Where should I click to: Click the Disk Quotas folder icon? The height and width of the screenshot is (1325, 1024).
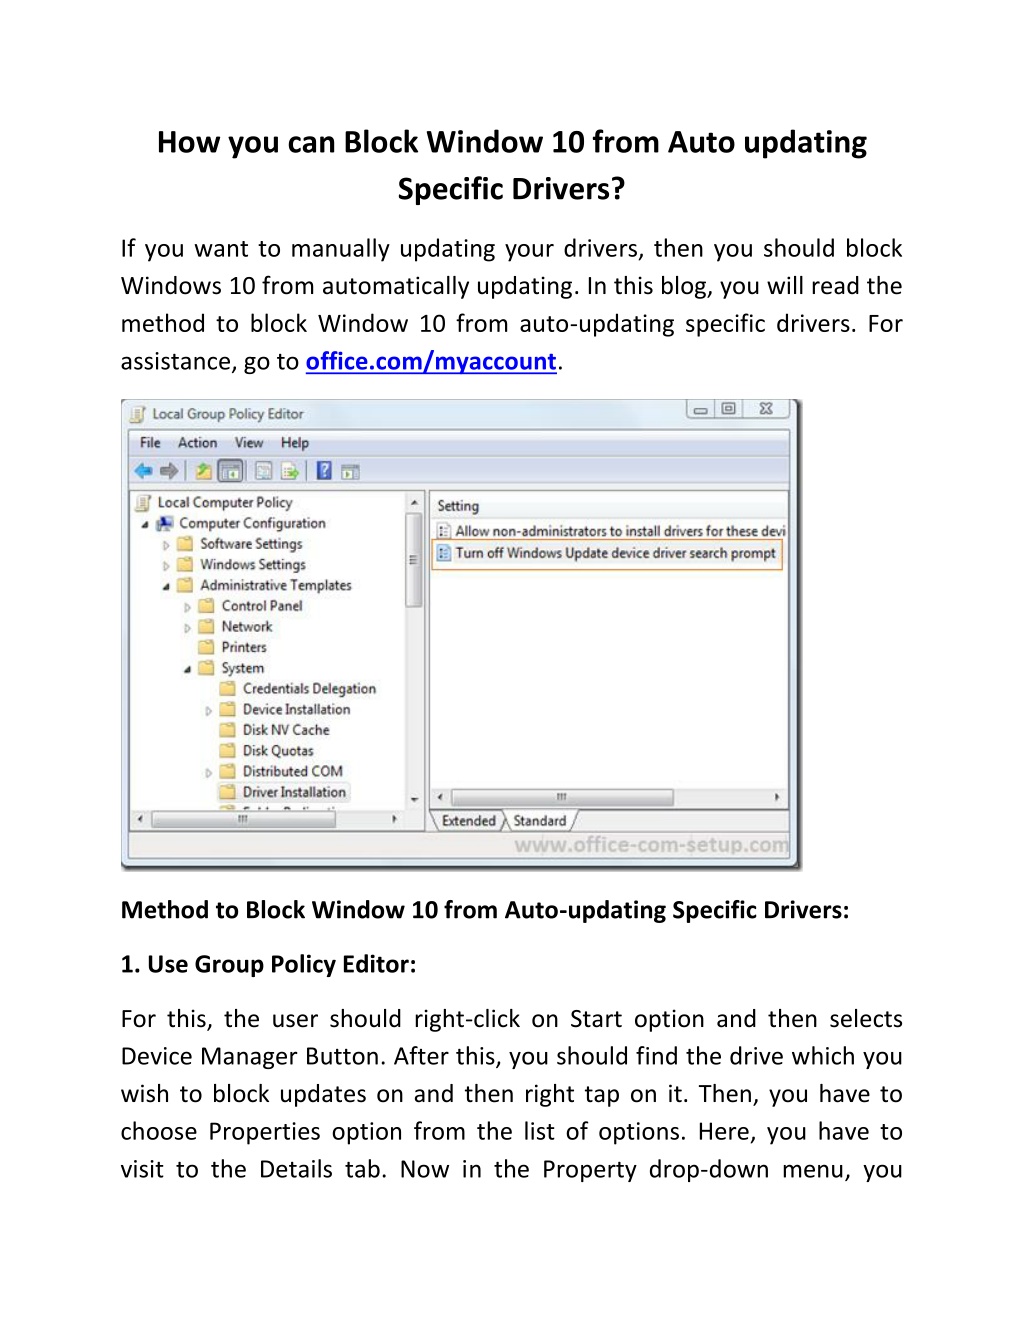[228, 750]
